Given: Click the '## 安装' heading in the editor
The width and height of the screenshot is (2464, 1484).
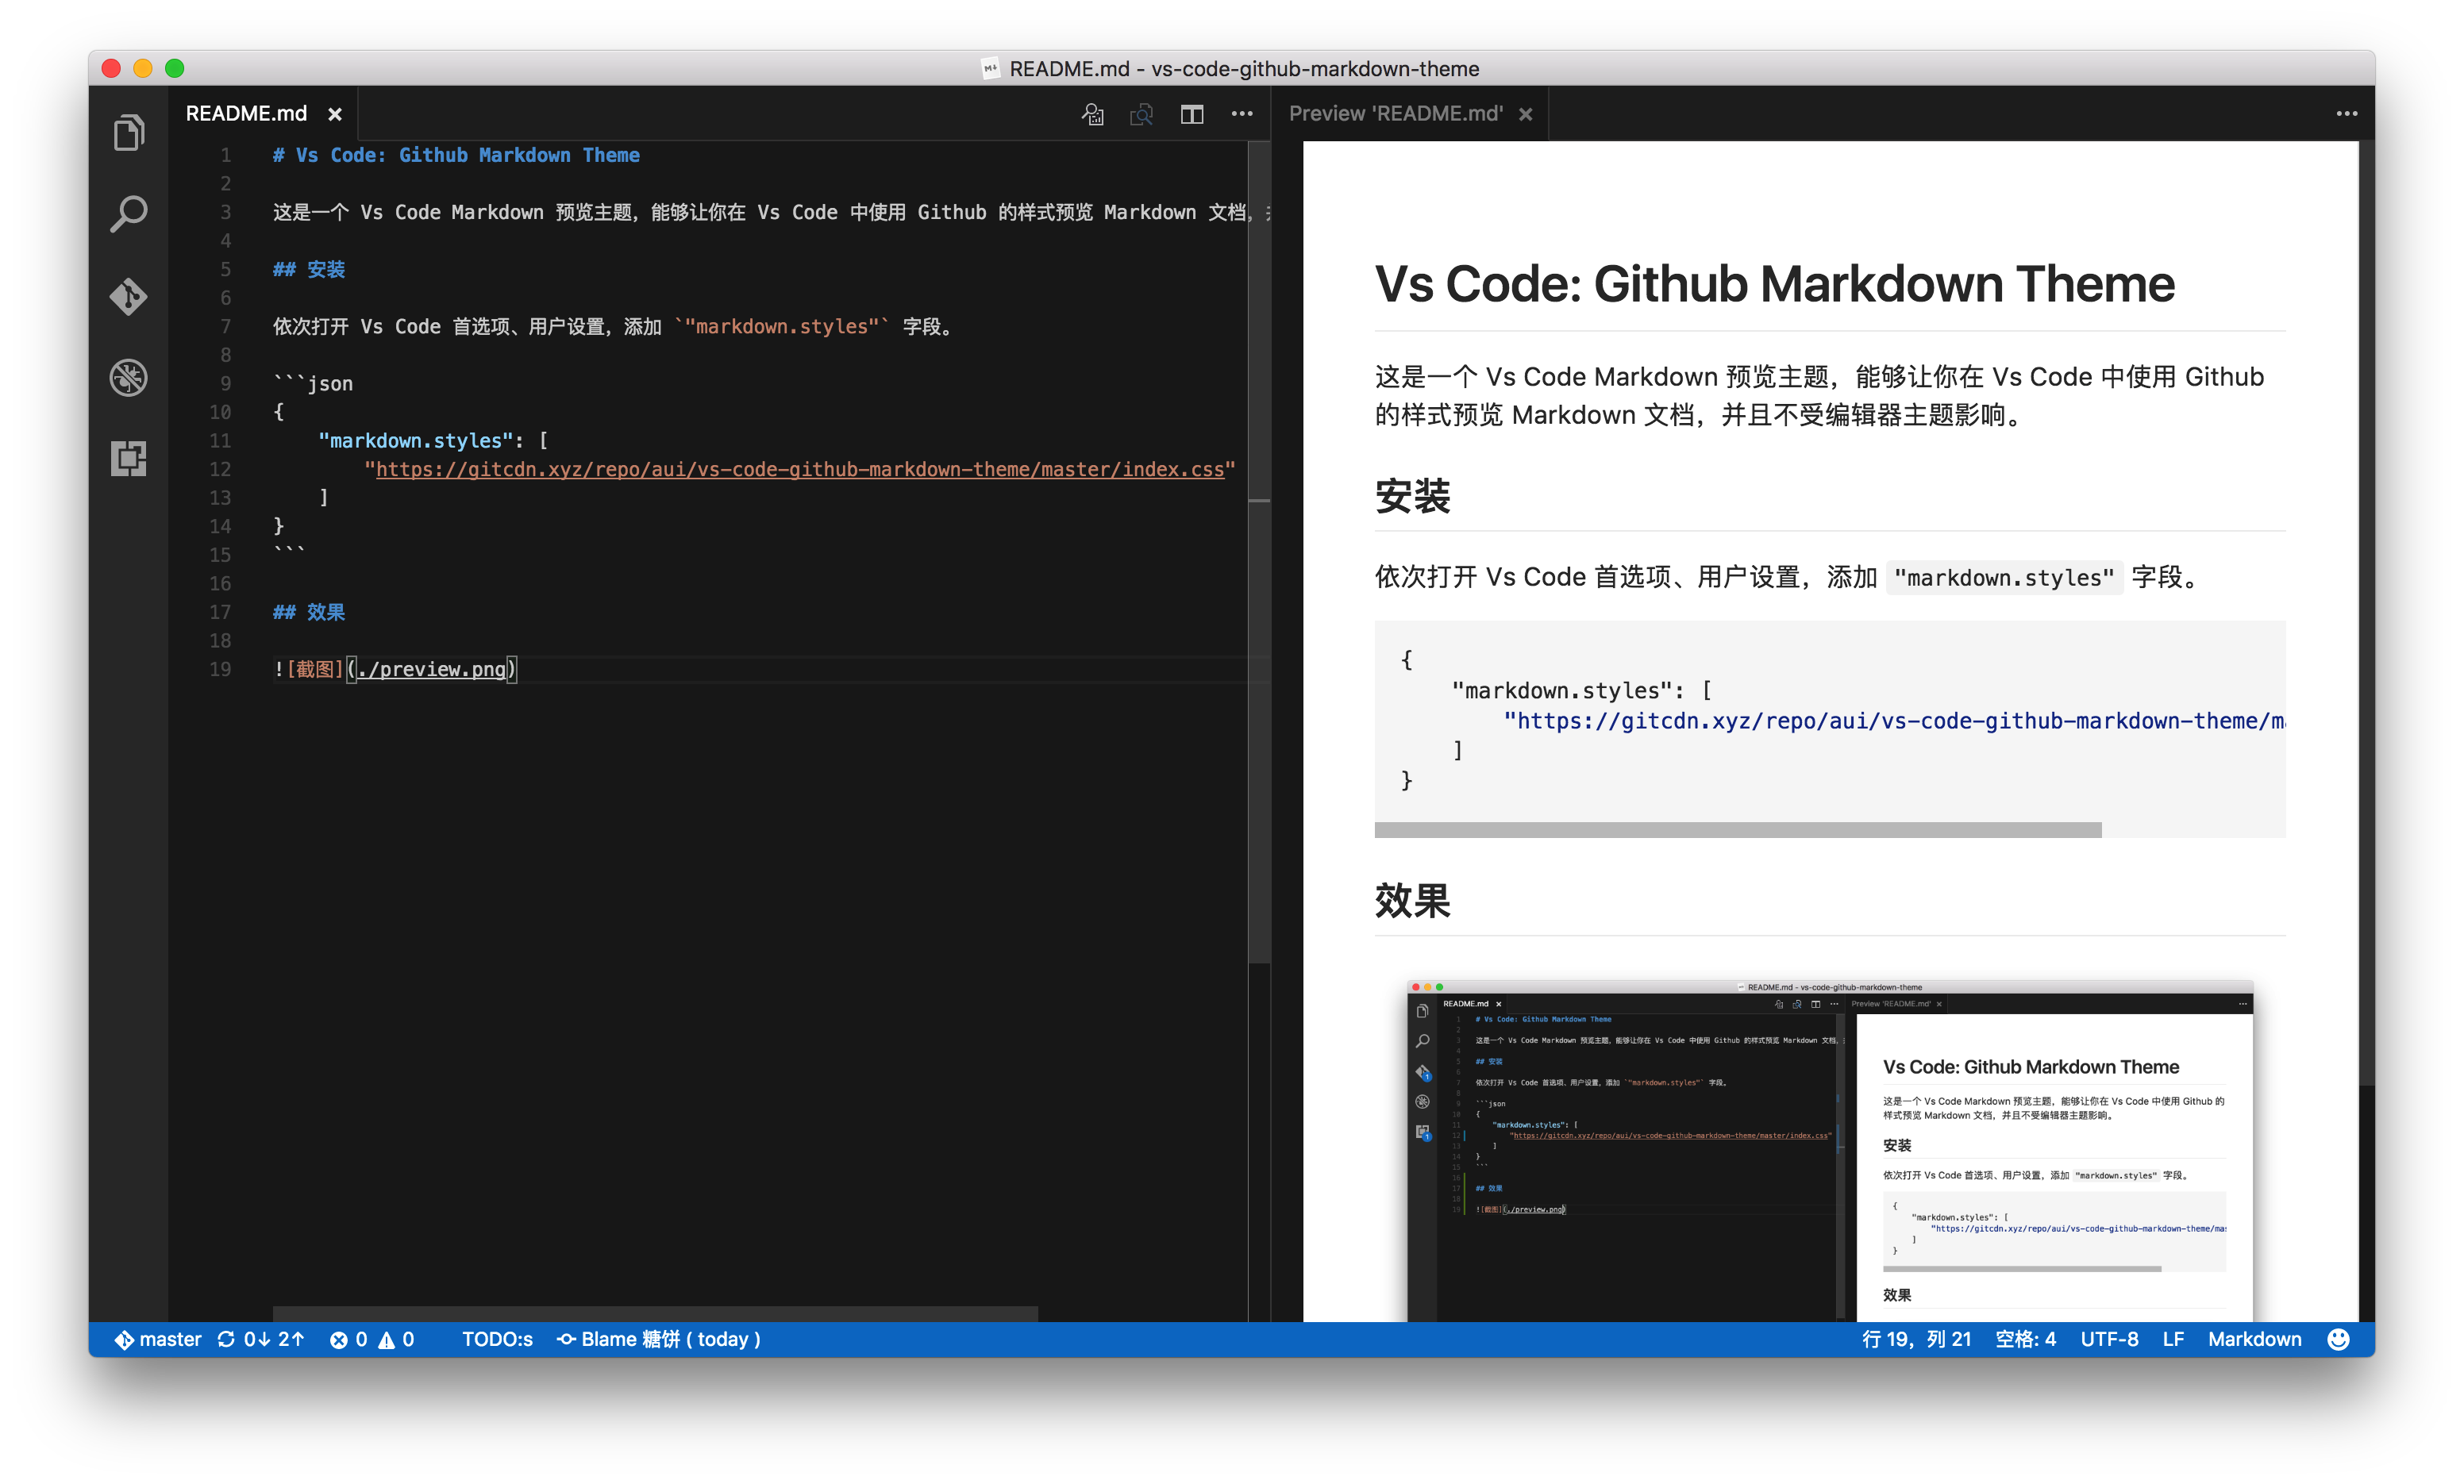Looking at the screenshot, I should [x=309, y=269].
